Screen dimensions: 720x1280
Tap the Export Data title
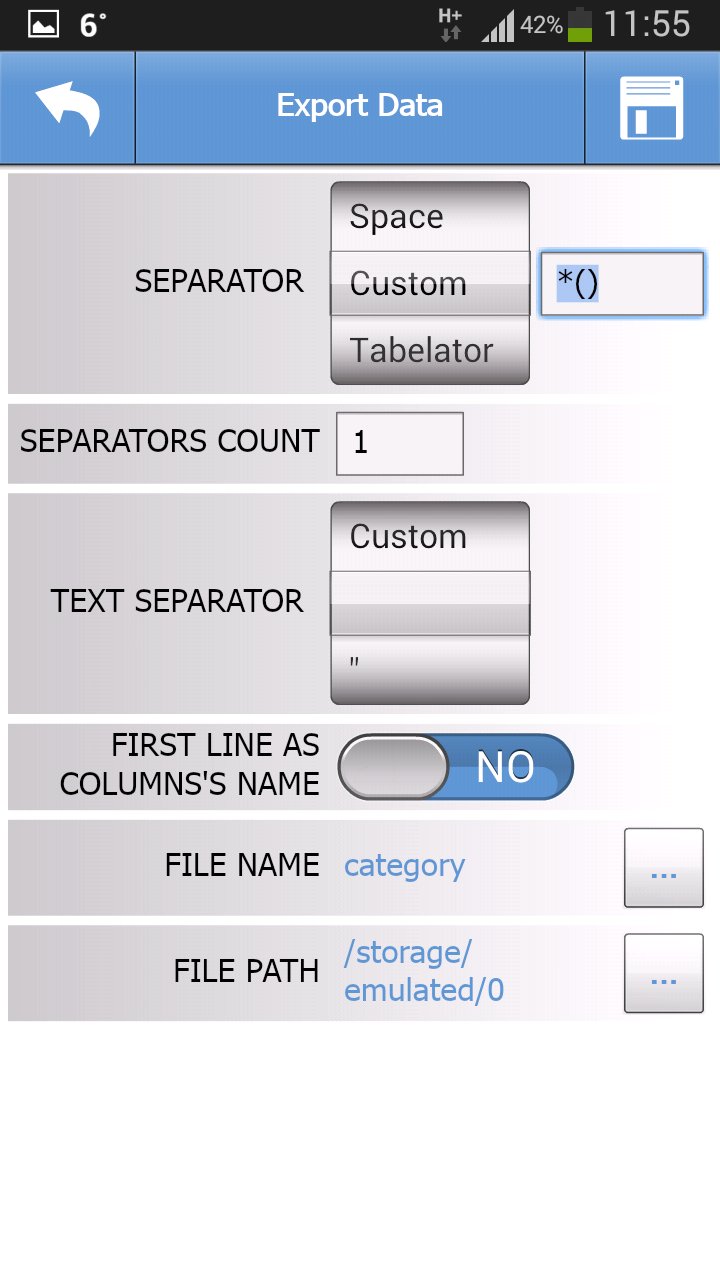tap(360, 106)
